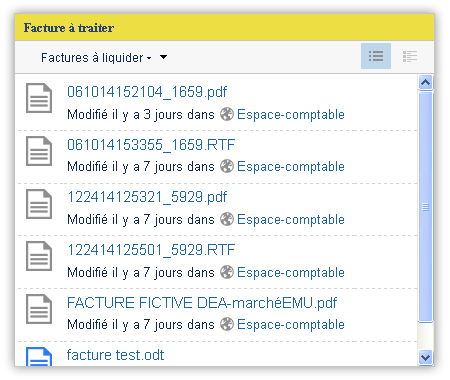The height and width of the screenshot is (380, 450).
Task: Open 061014153355_1659.RTF document link
Action: click(151, 145)
